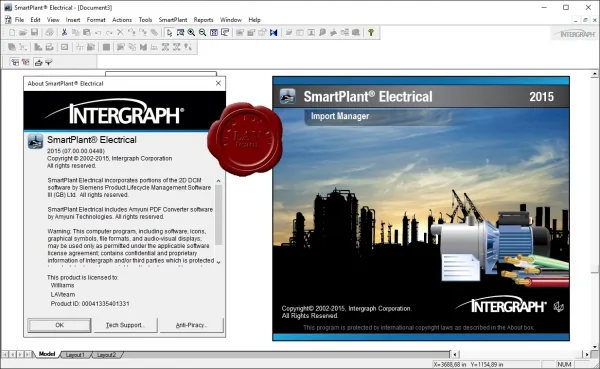Open the Actions menu
The width and height of the screenshot is (600, 369).
point(122,20)
